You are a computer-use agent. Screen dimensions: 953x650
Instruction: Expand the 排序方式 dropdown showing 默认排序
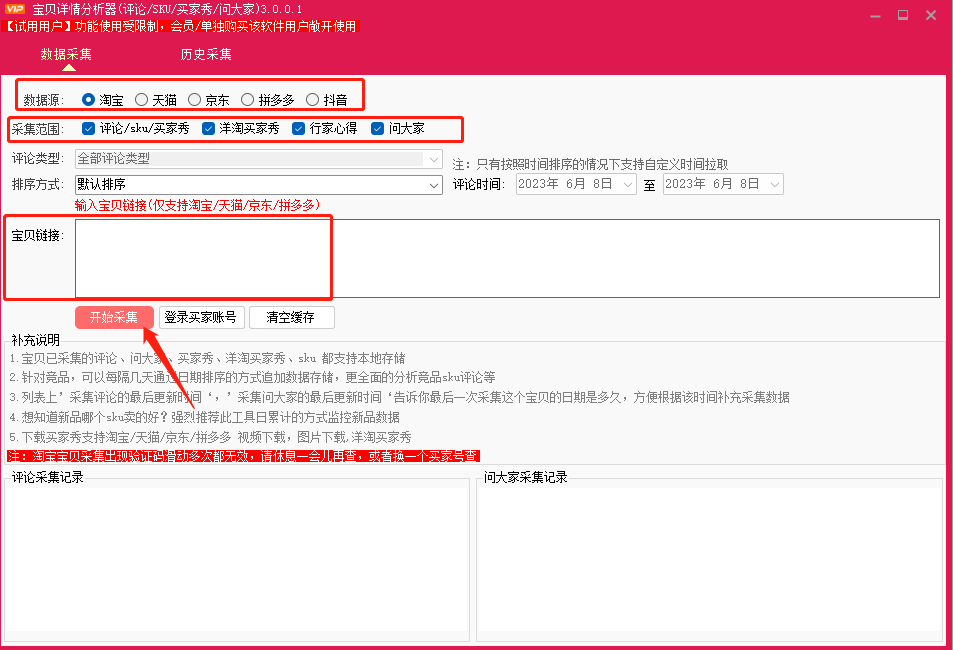pyautogui.click(x=259, y=184)
